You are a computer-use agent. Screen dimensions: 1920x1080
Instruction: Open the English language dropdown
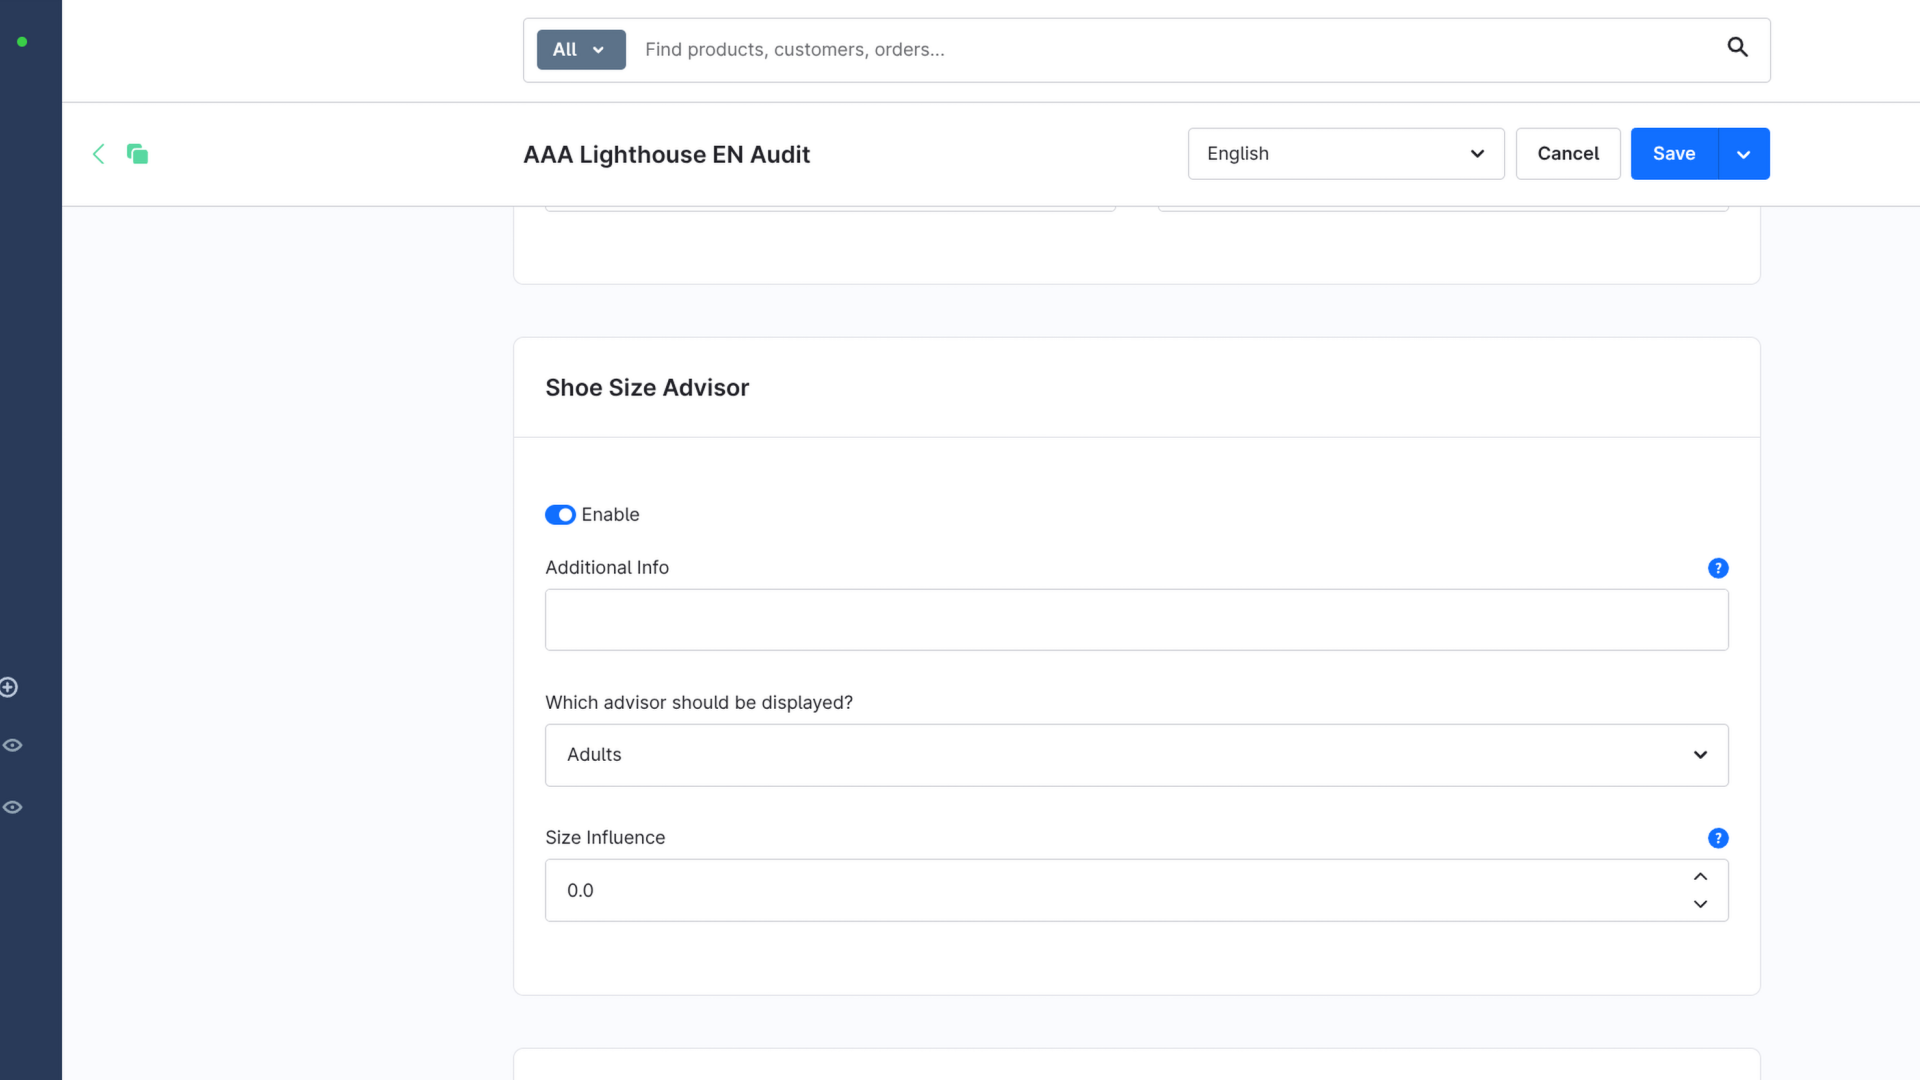(1345, 154)
